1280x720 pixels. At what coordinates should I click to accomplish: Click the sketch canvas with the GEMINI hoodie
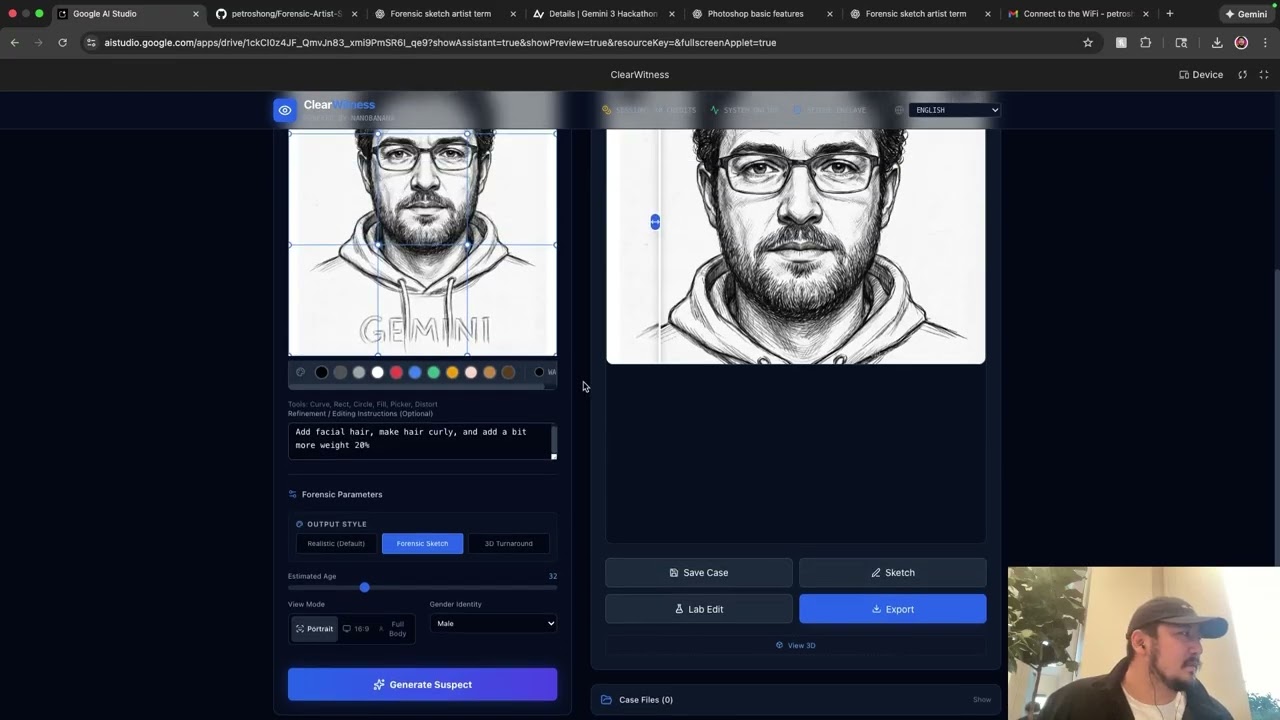tap(422, 243)
